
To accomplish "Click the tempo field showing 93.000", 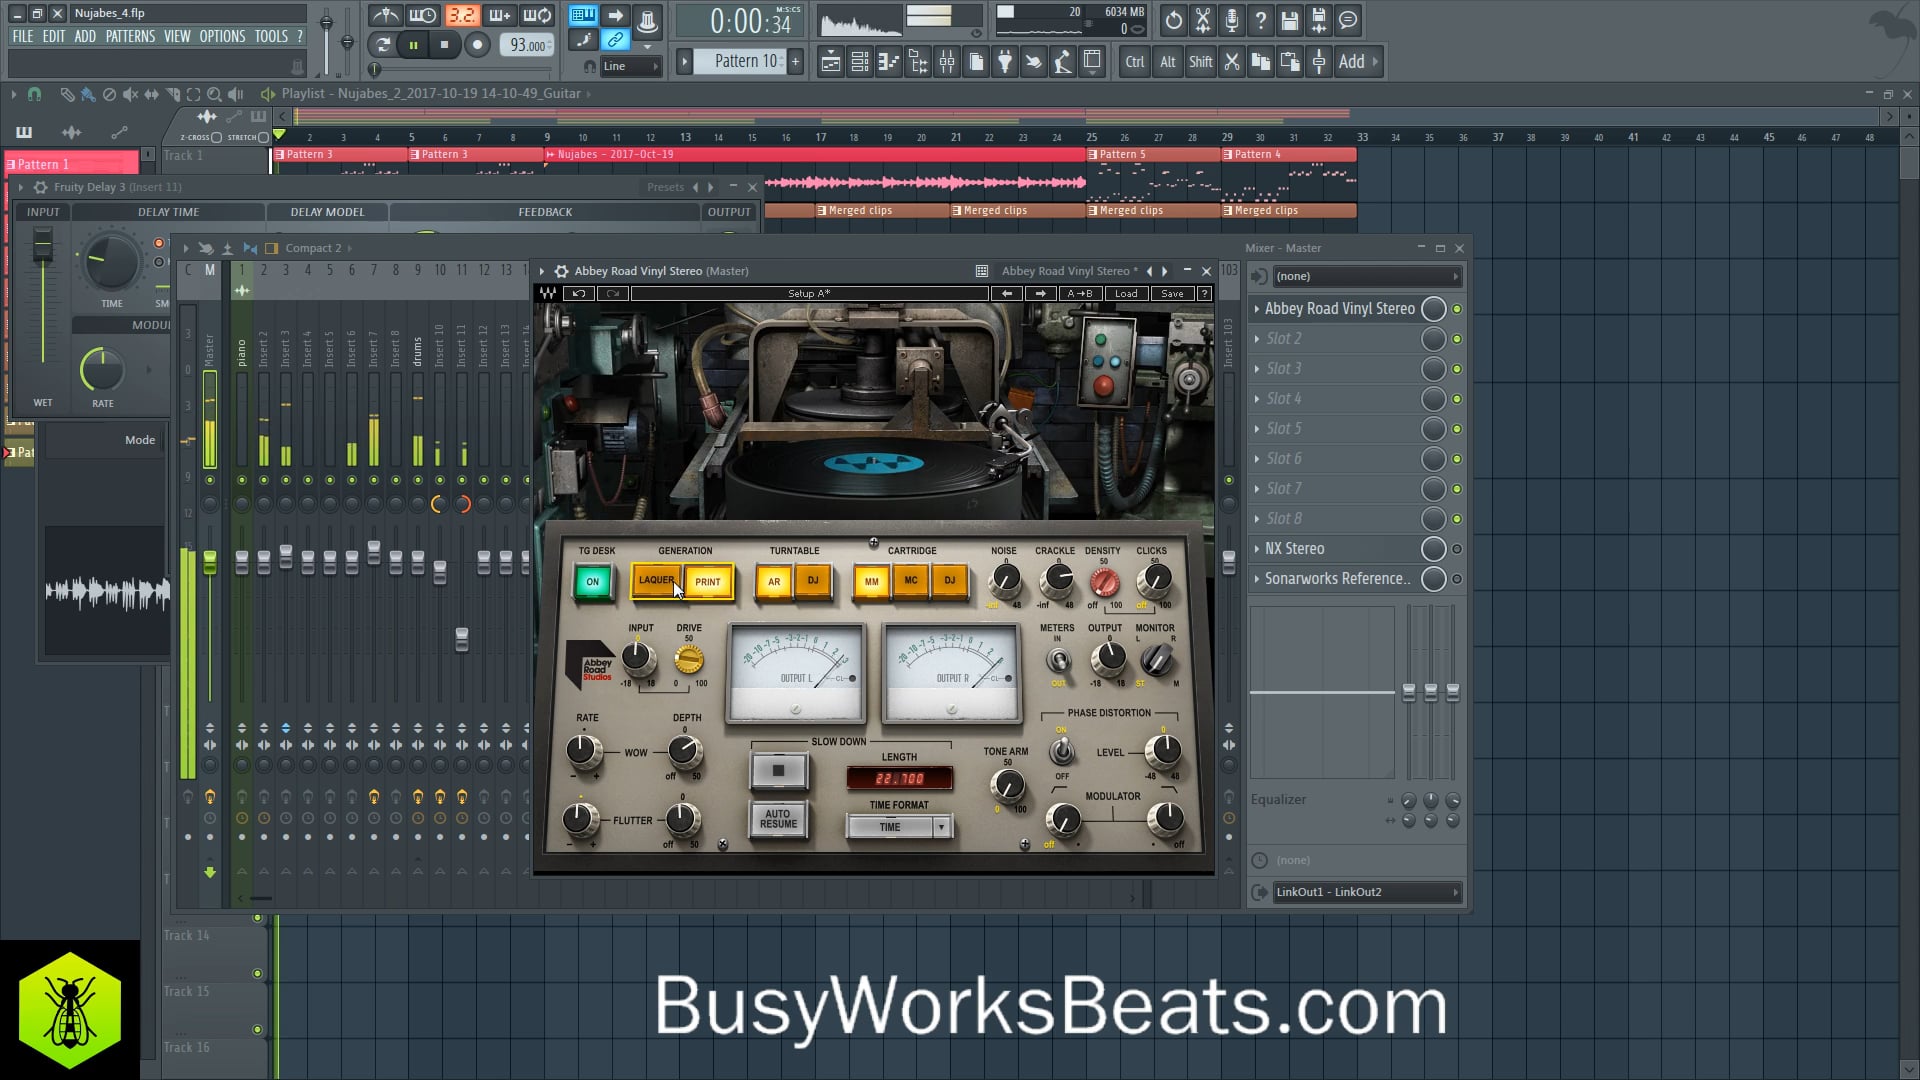I will point(527,45).
